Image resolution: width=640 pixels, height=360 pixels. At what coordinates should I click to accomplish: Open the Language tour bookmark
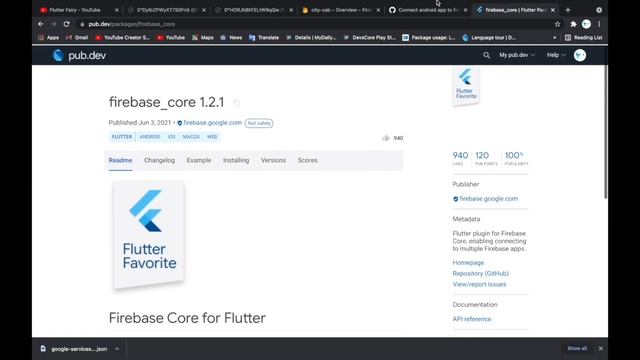coord(489,38)
